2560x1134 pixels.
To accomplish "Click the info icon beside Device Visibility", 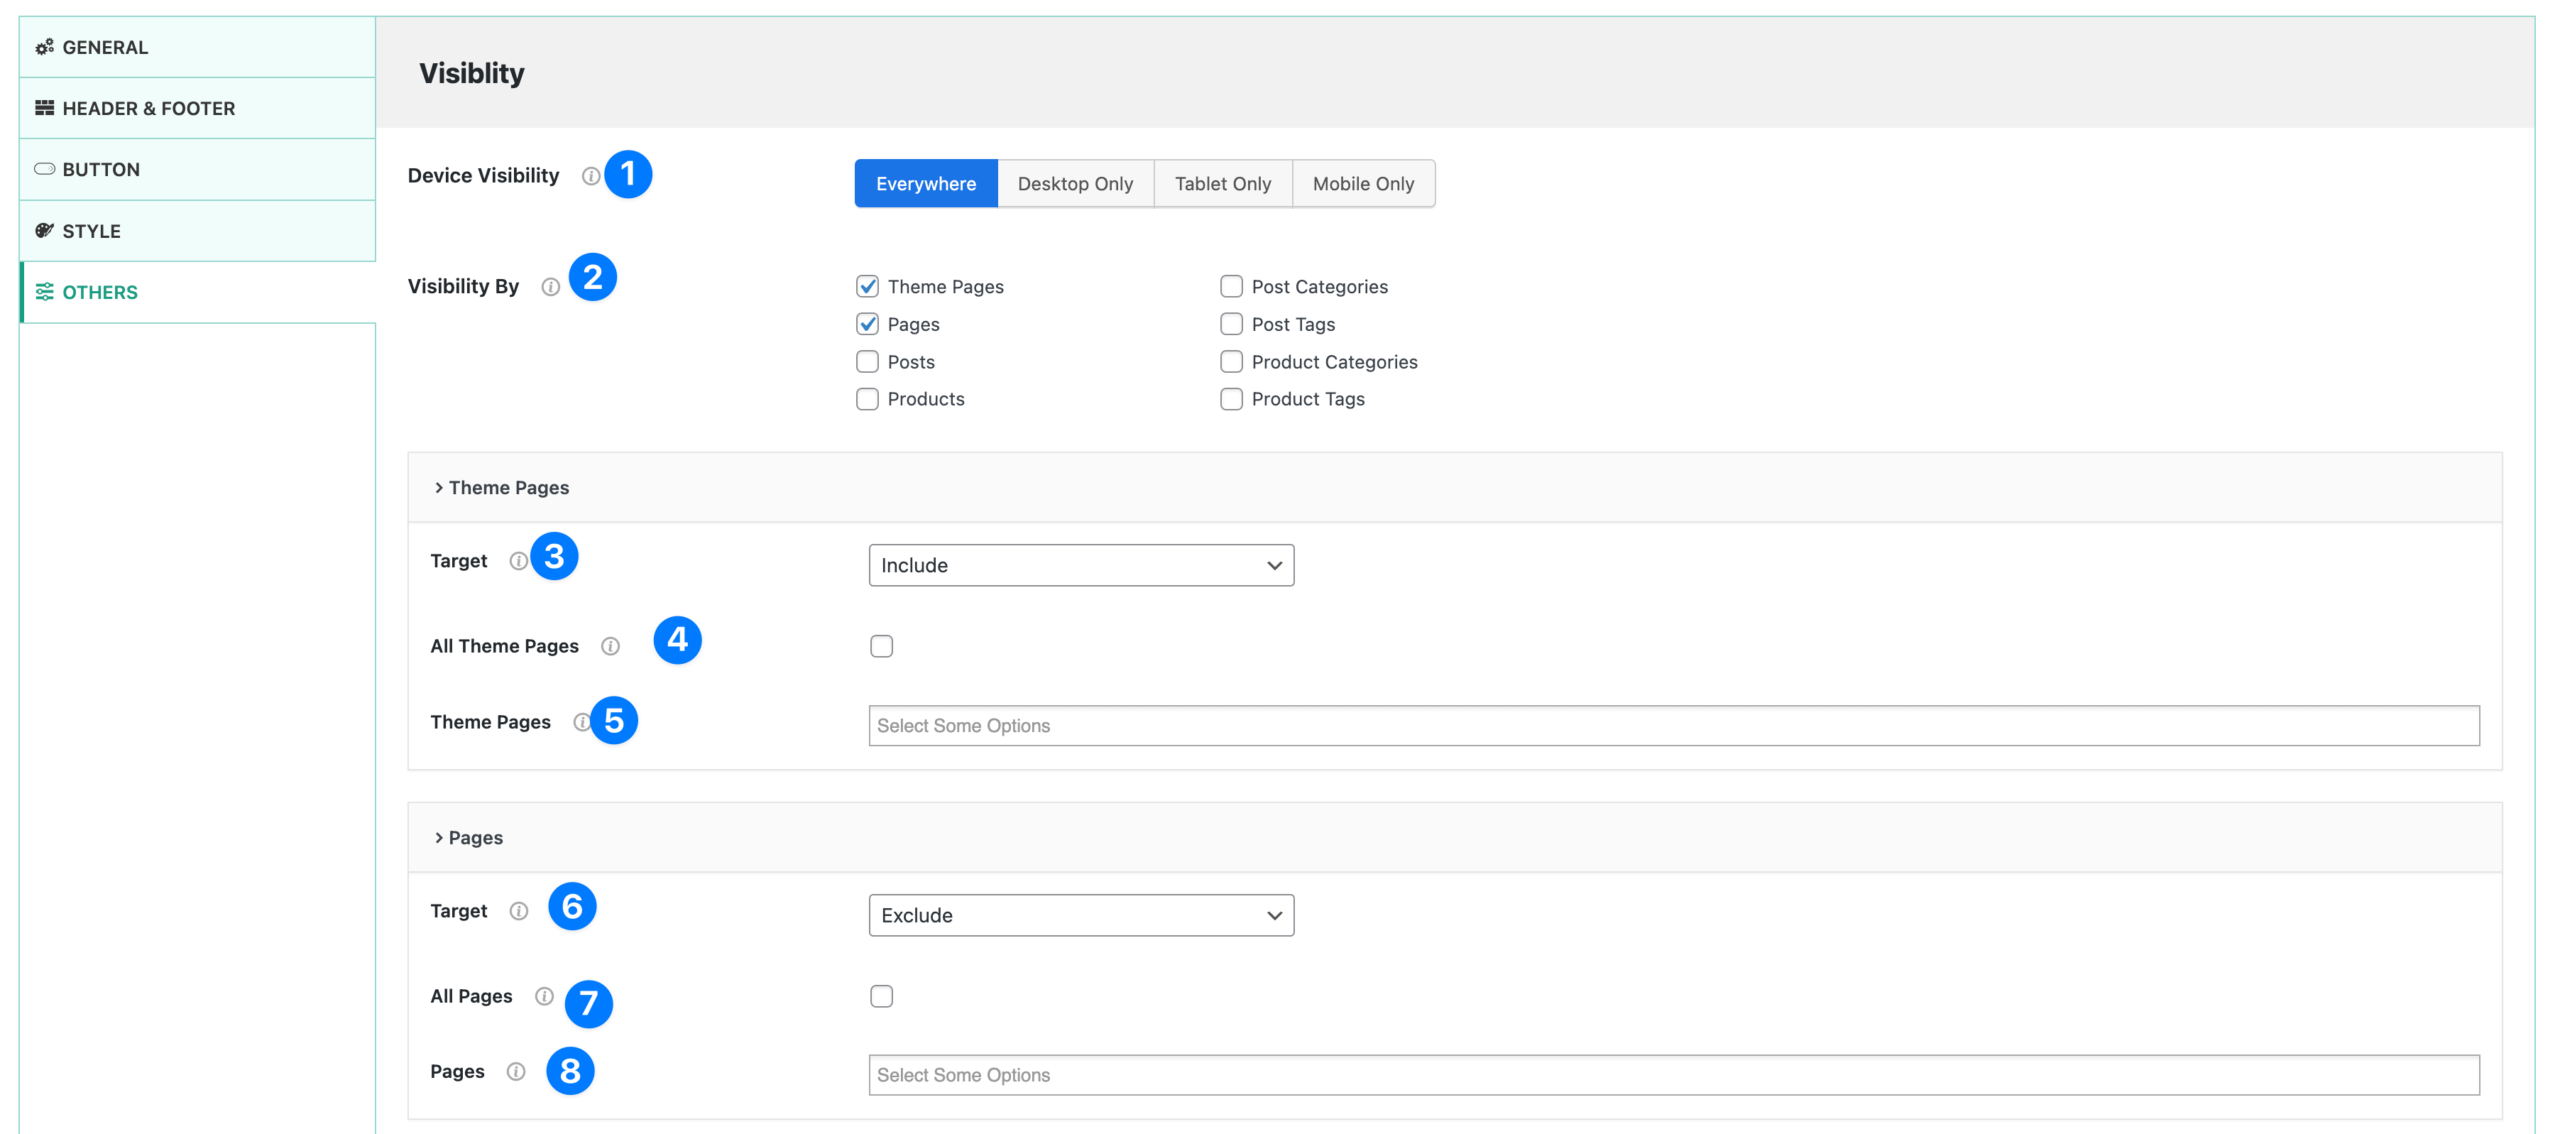I will (590, 176).
